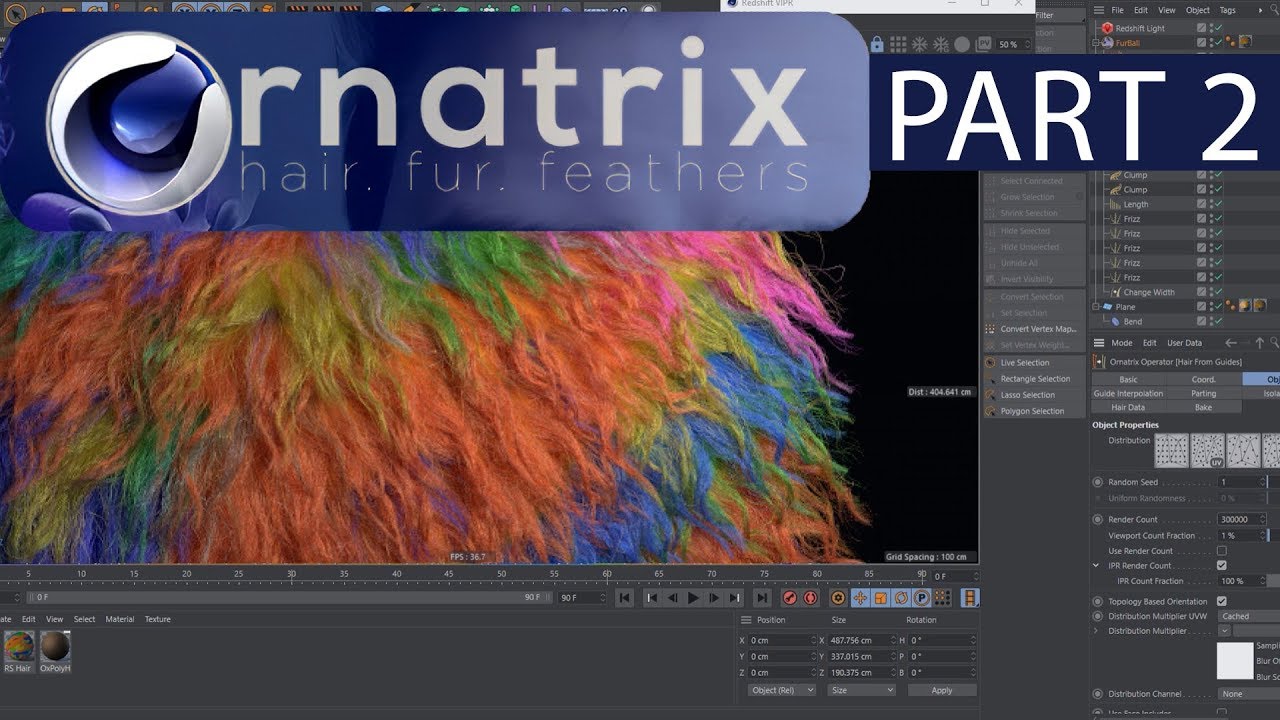This screenshot has width=1280, height=720.
Task: Open Distribution Multiplier small arrow dropdown
Action: point(1224,631)
